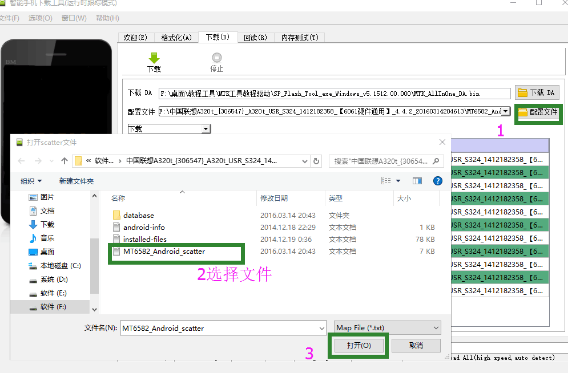This screenshot has height=374, width=569.
Task: Go up one folder level
Action: (64, 161)
